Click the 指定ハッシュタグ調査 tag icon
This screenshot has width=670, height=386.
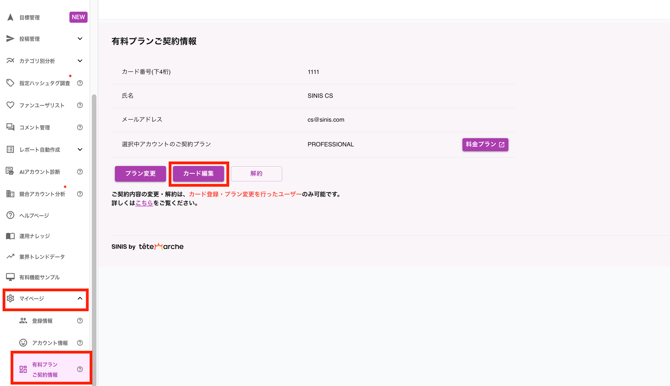[10, 83]
